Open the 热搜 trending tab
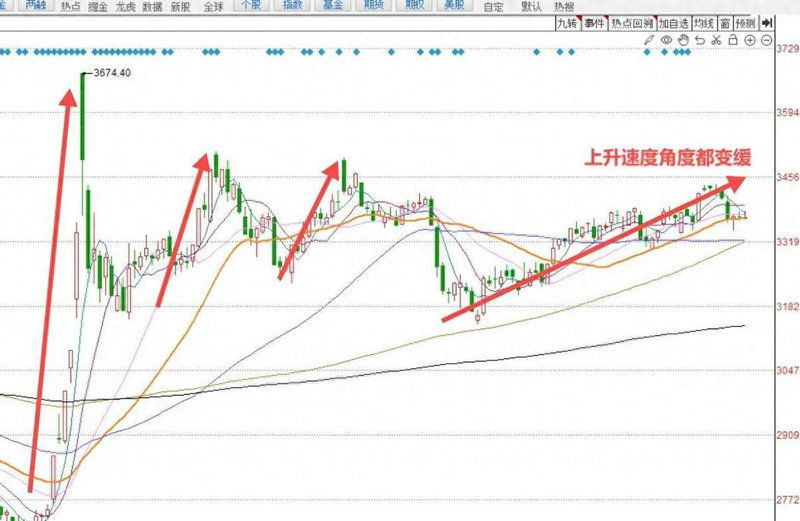The image size is (800, 521). coord(564,7)
